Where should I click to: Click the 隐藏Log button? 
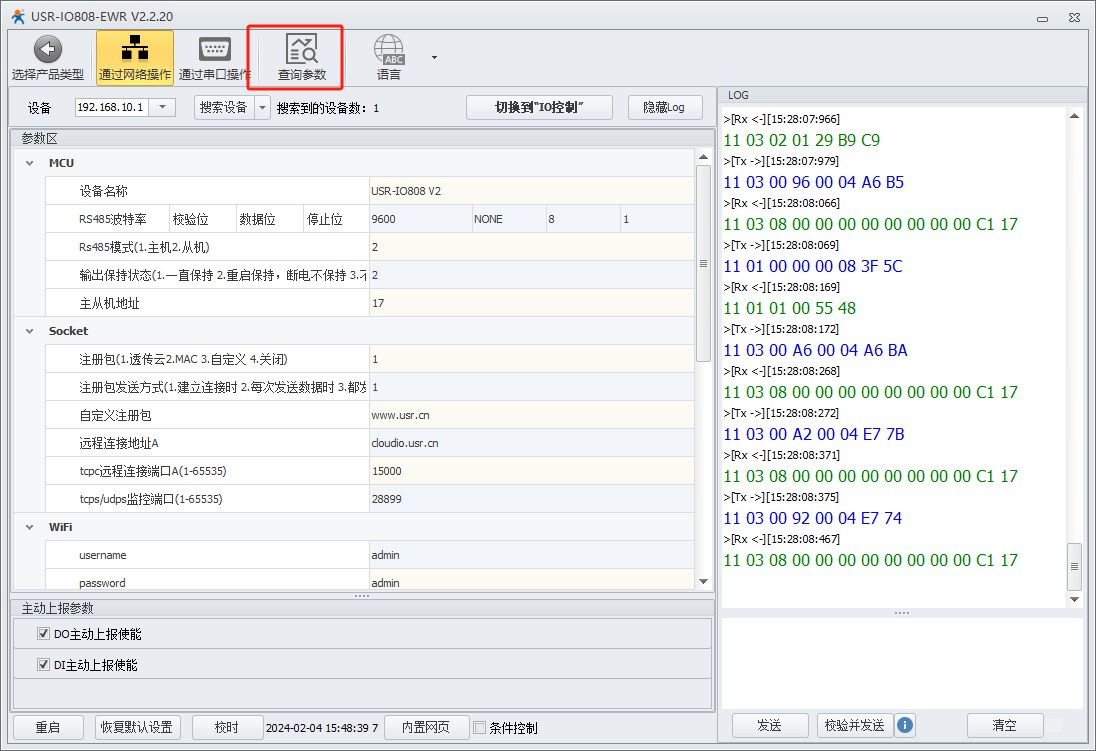coord(665,107)
